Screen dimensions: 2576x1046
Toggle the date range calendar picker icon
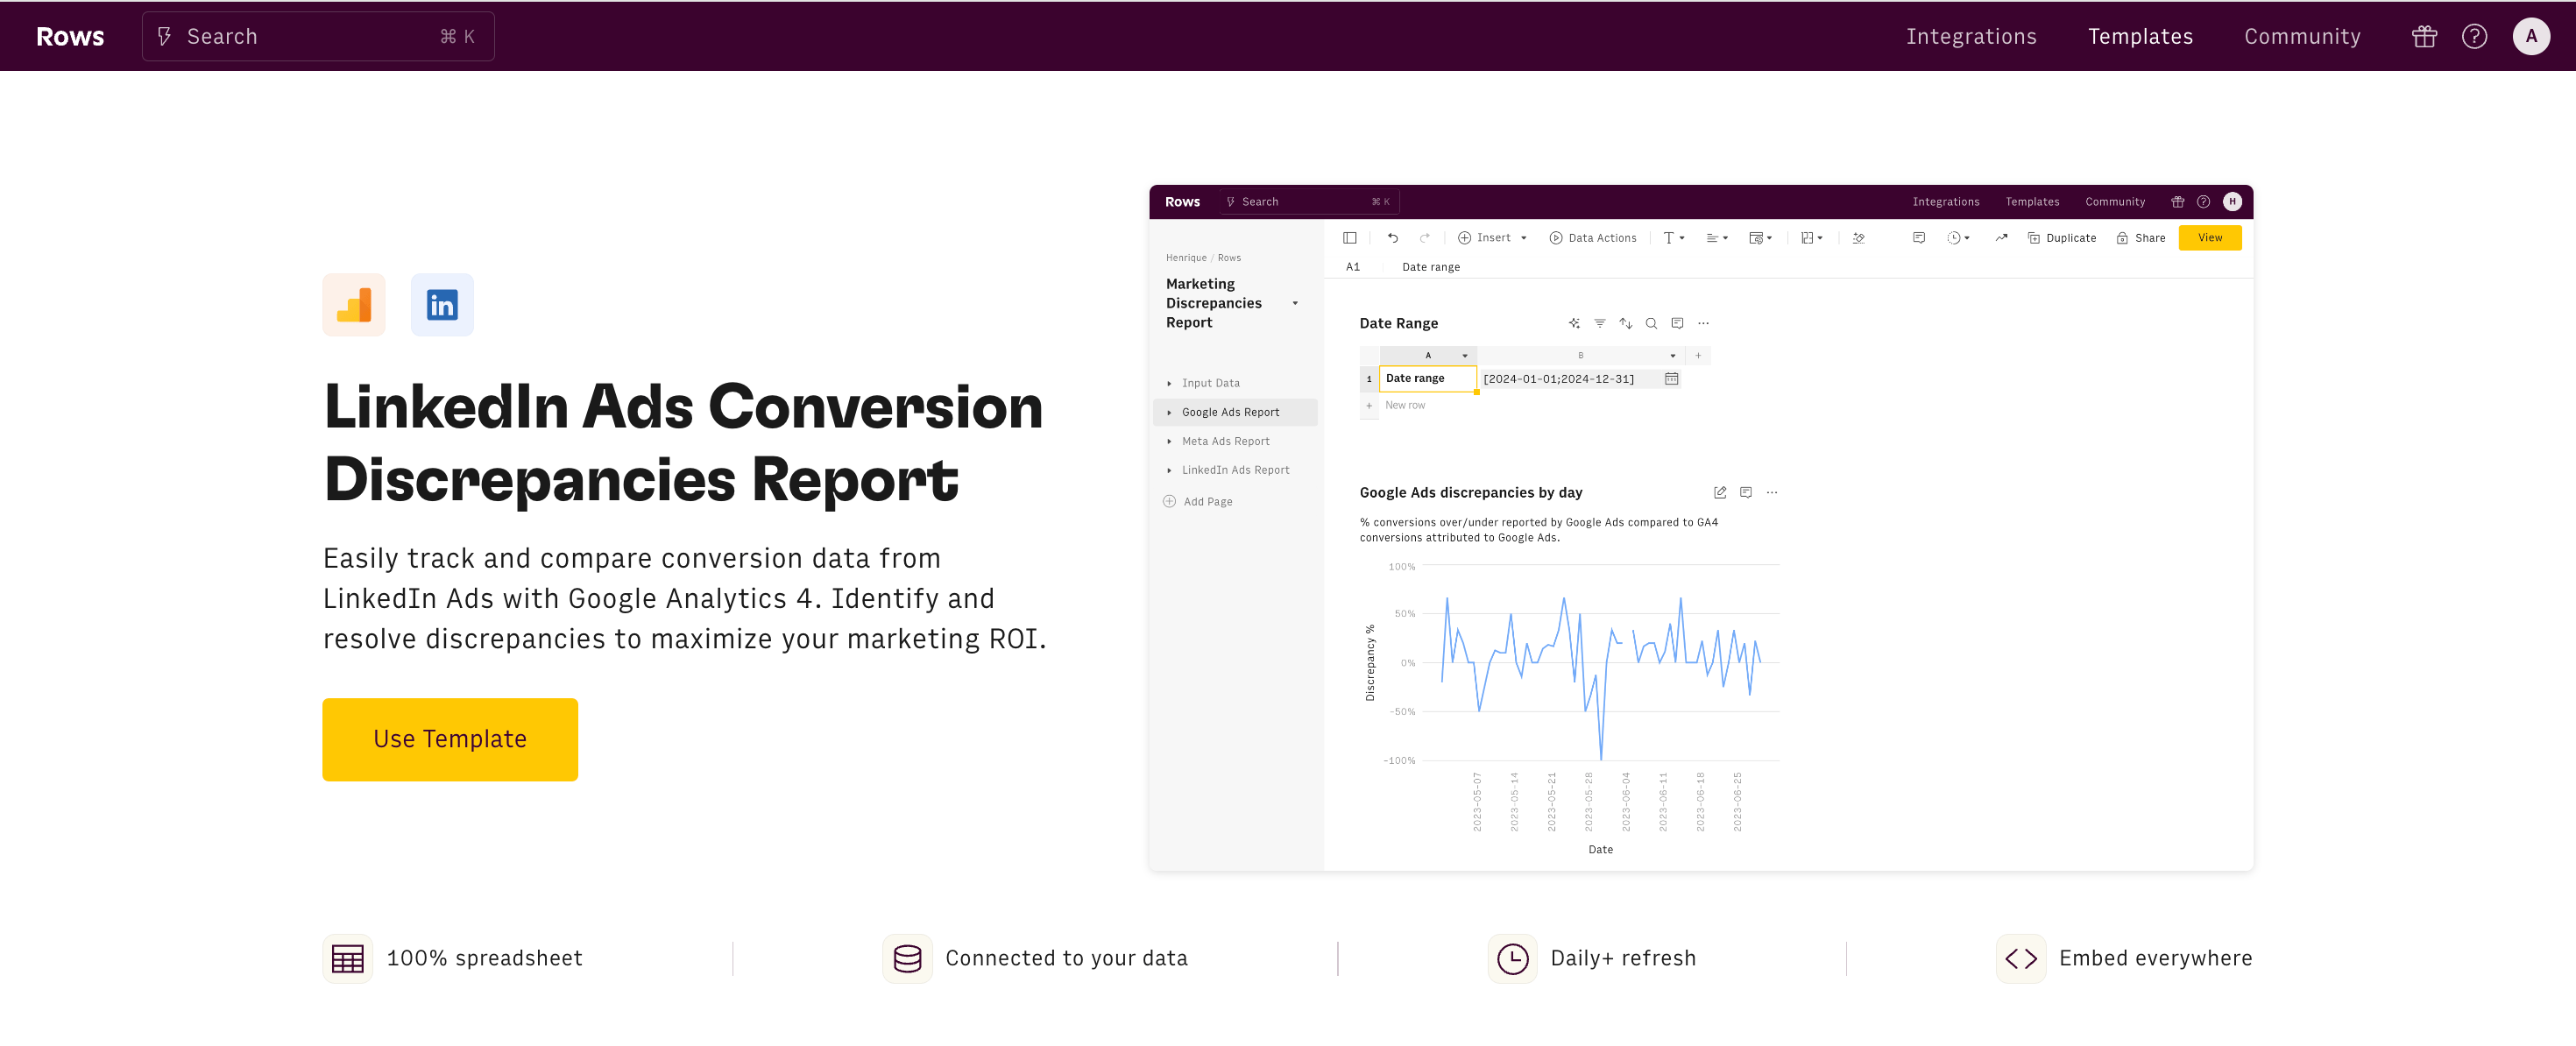(1673, 379)
